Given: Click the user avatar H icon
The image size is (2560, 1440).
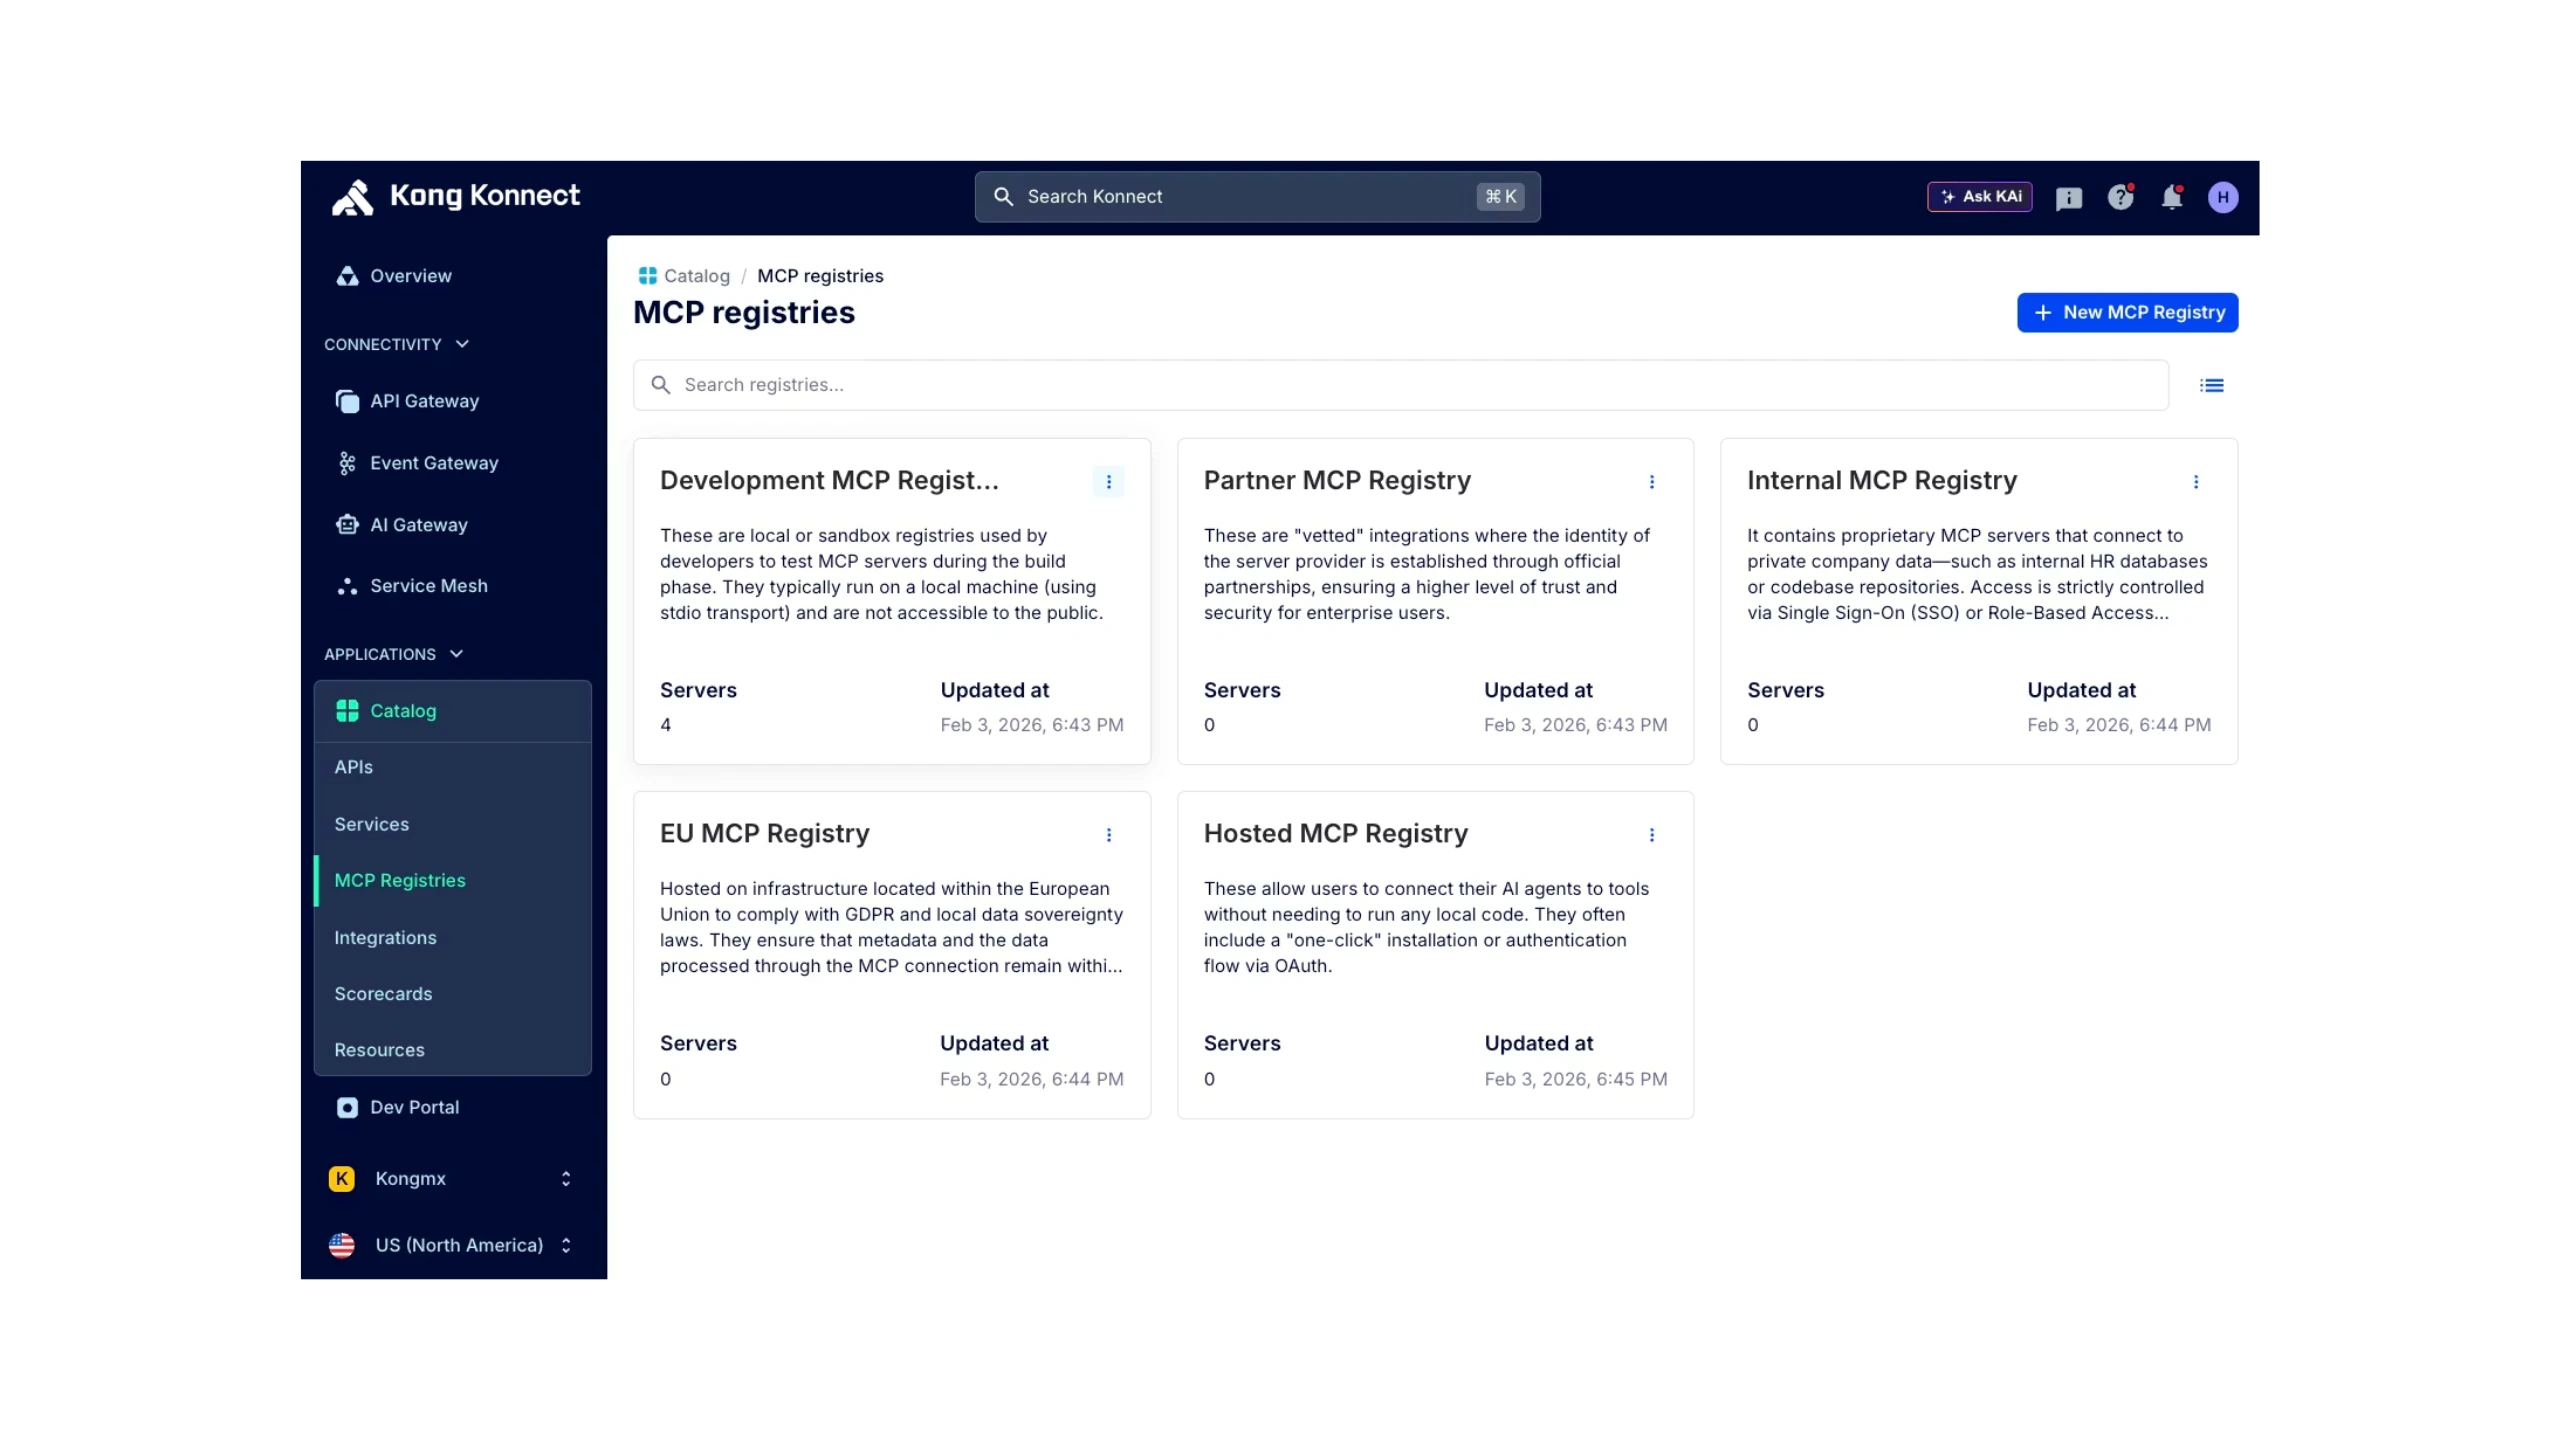Looking at the screenshot, I should [x=2222, y=197].
